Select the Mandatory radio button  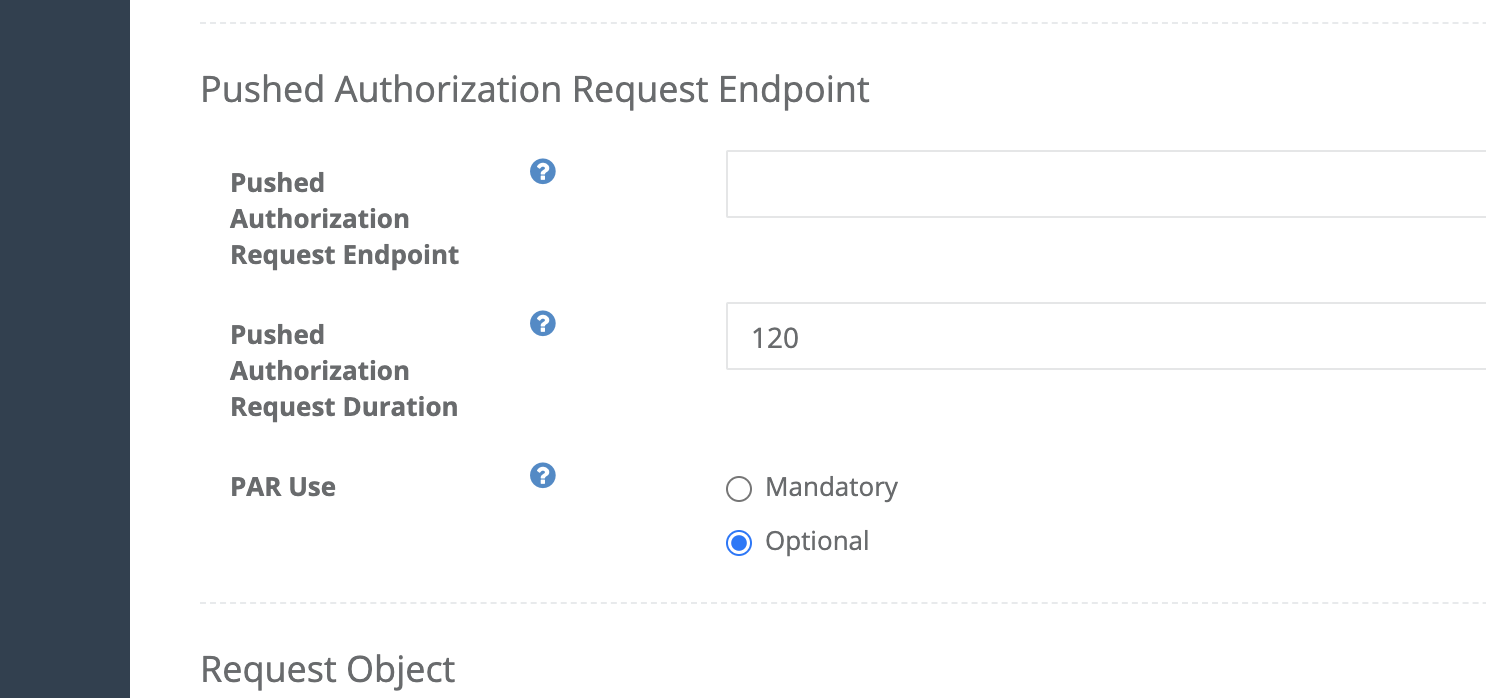point(738,489)
